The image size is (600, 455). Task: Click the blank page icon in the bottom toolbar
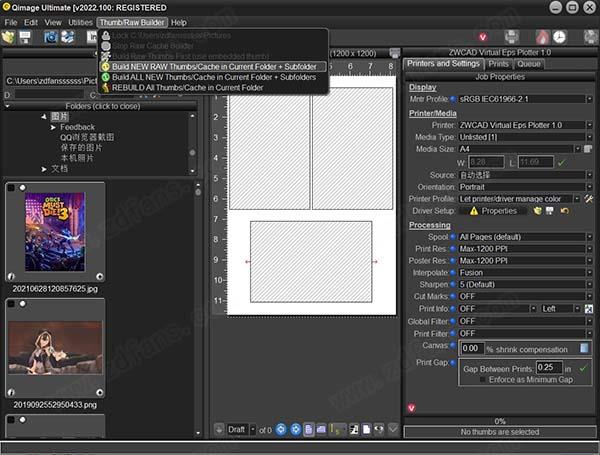367,429
